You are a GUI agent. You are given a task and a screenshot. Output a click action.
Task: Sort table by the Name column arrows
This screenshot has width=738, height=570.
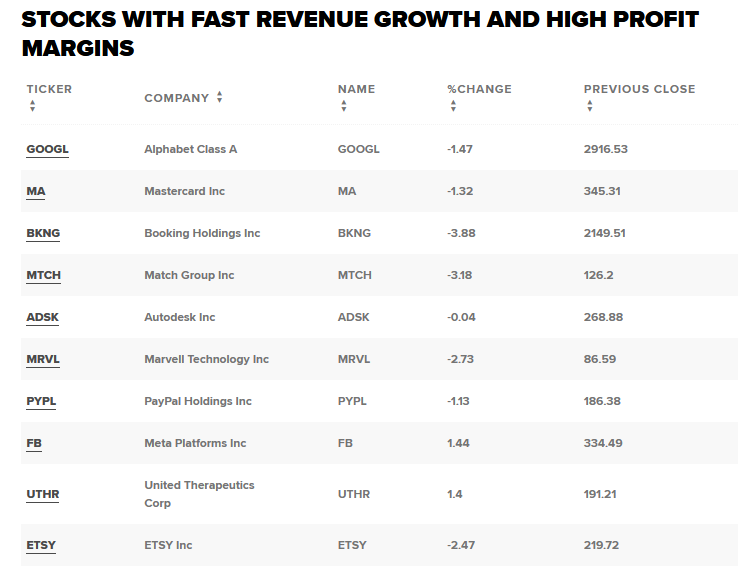344,106
